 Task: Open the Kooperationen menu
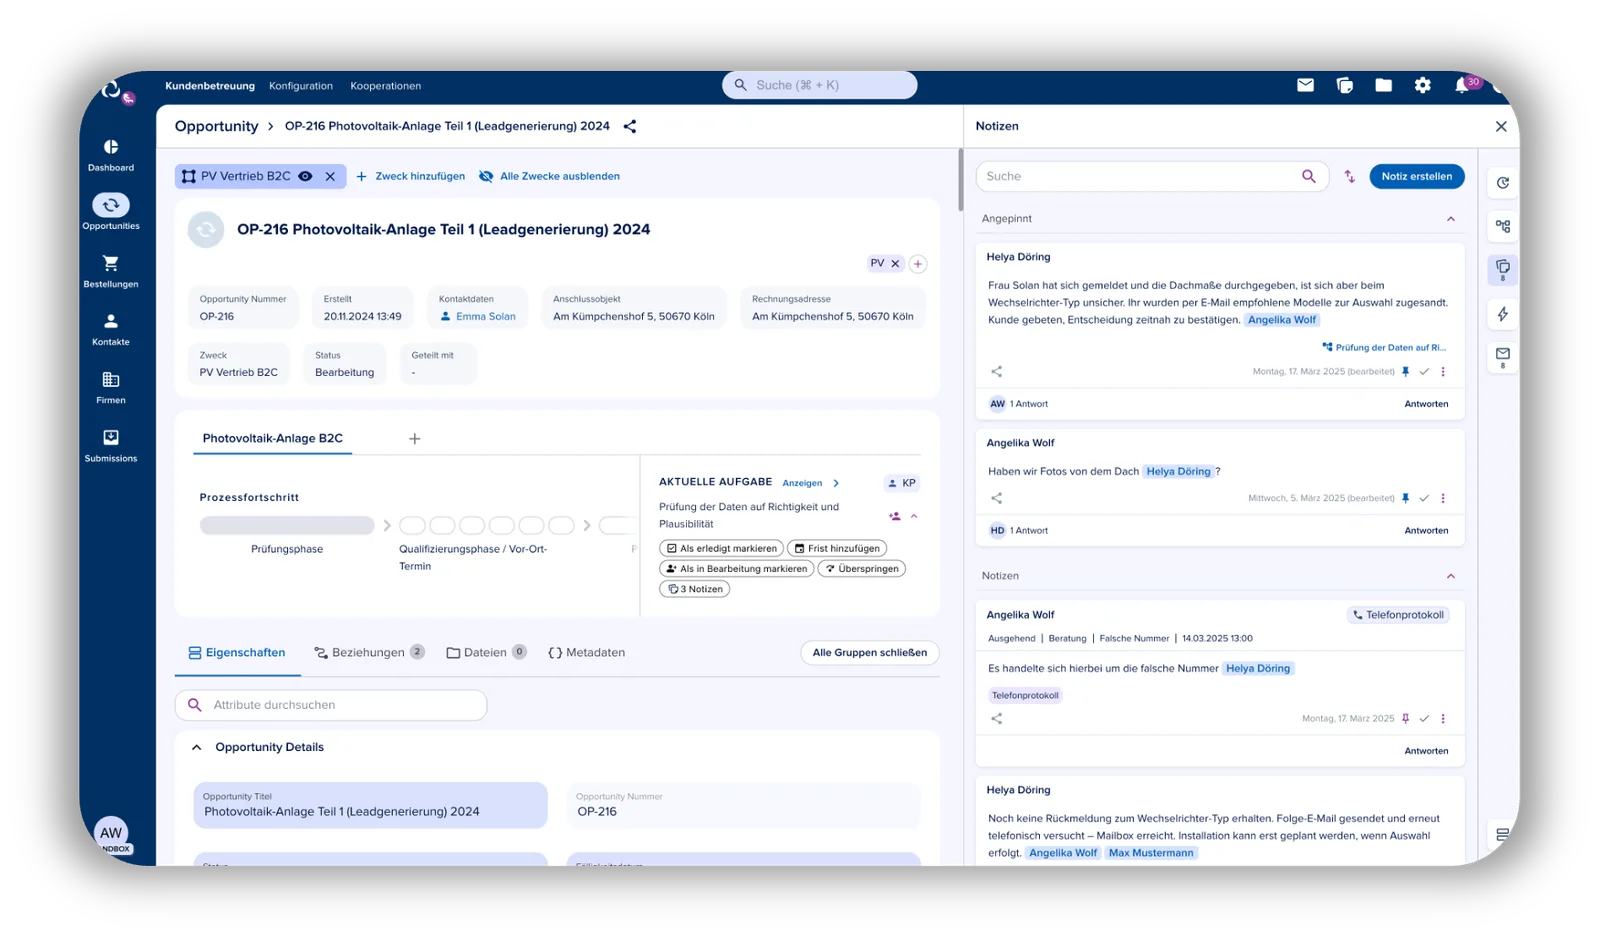pos(386,86)
